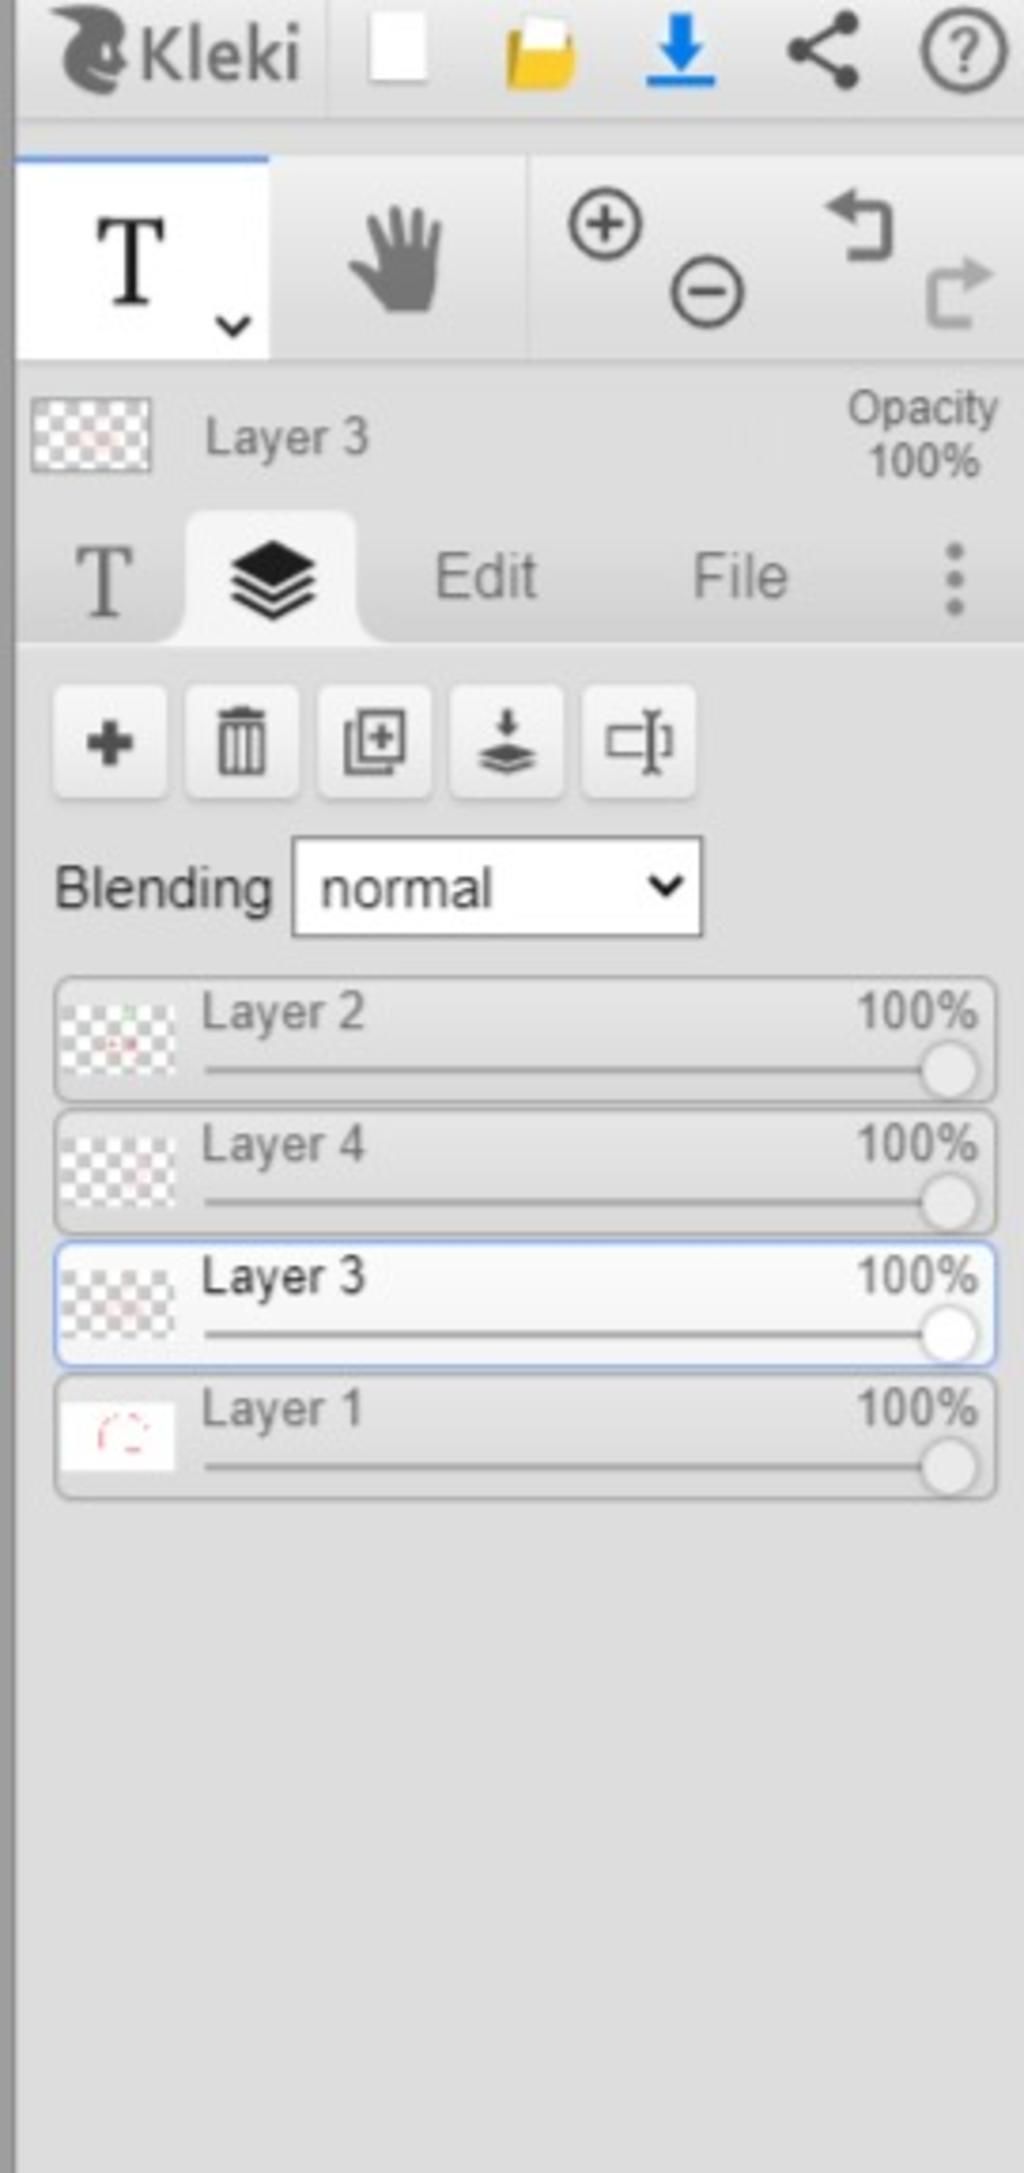Open the three-dot more menu
Screen dimensions: 1024x2173
954,578
